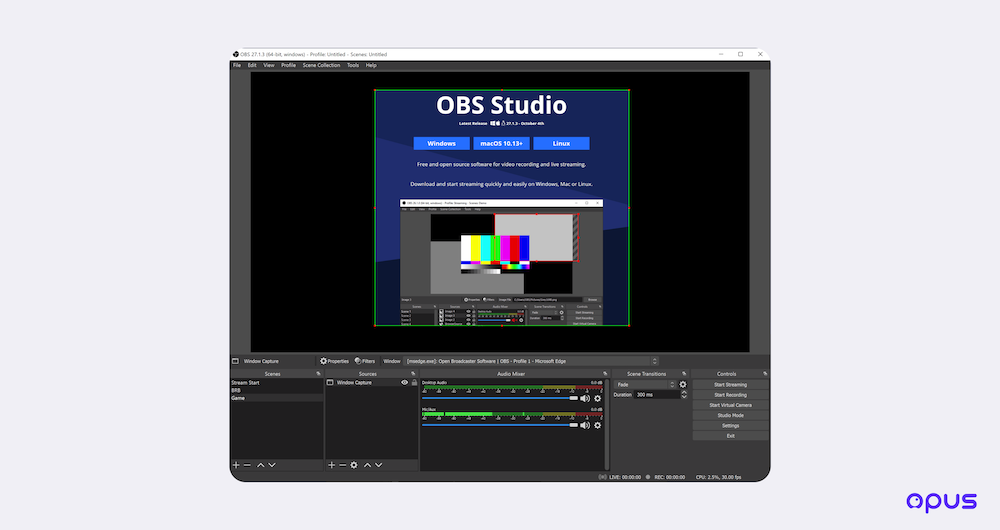
Task: Open the Profile menu
Action: point(288,65)
